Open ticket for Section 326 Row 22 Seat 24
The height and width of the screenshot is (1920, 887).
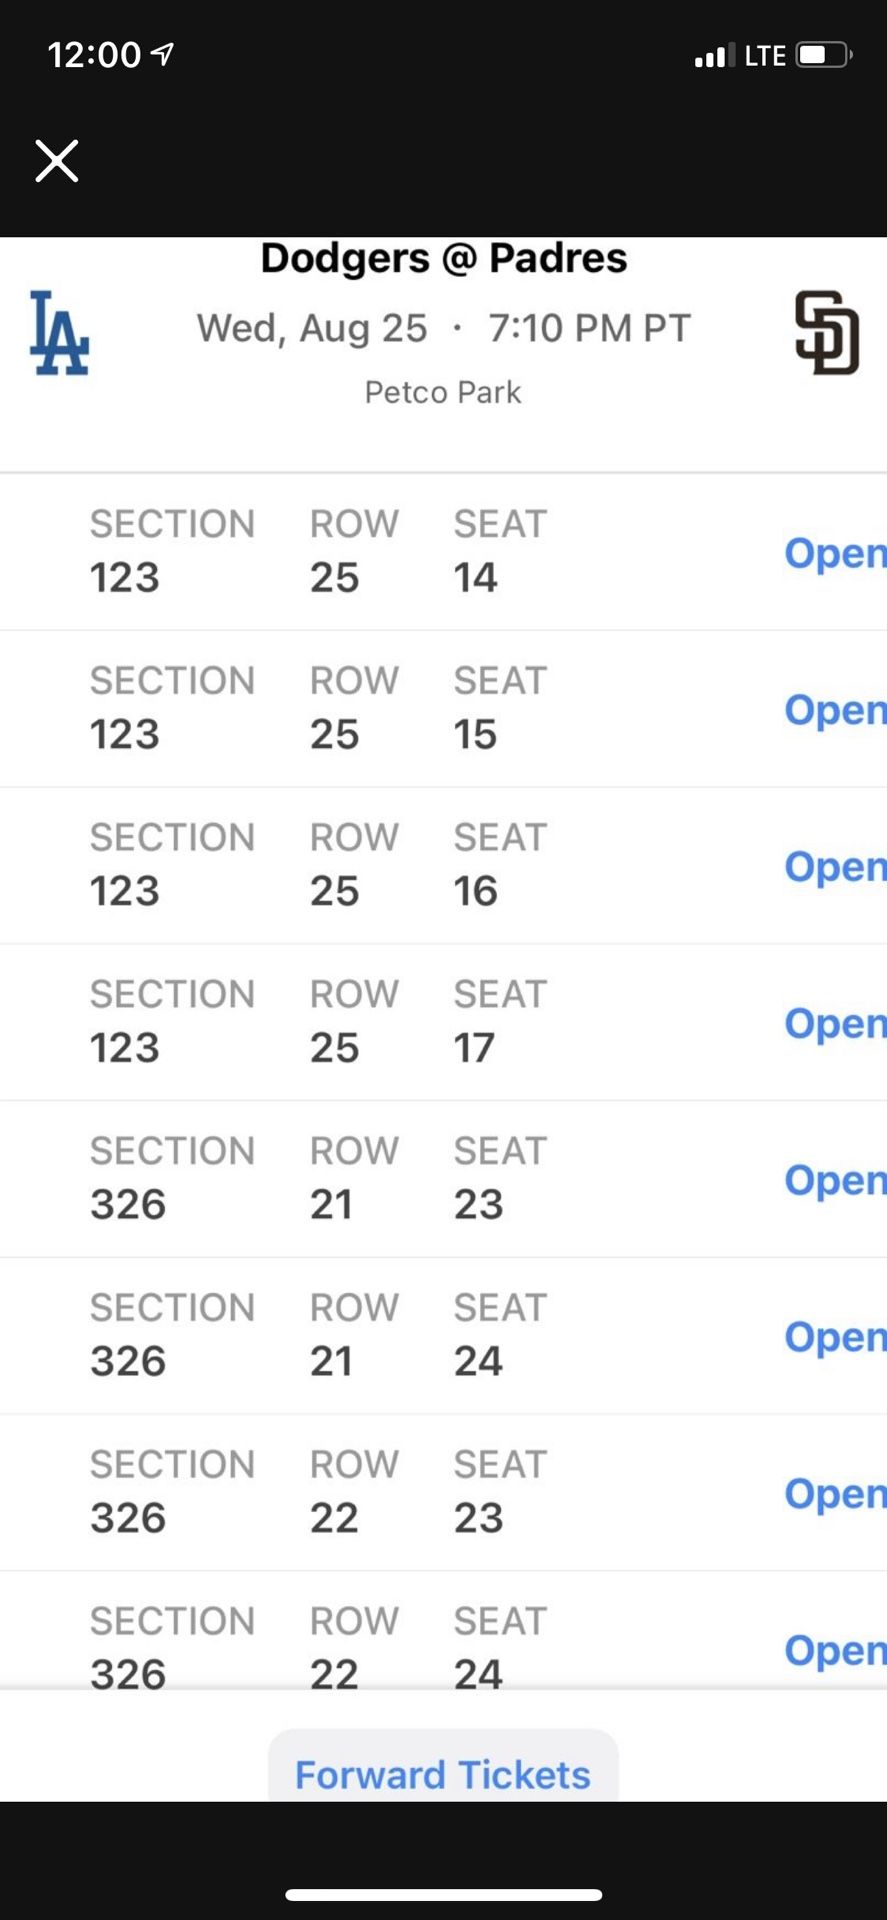(834, 1650)
